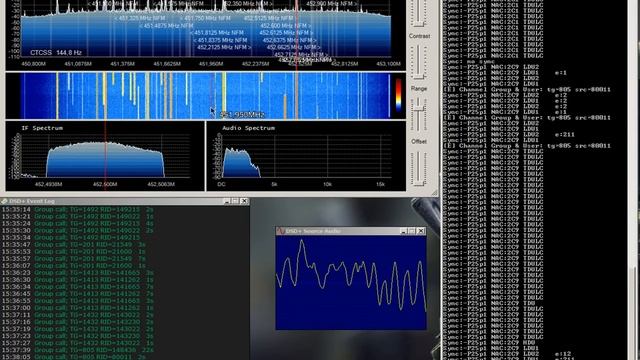The height and width of the screenshot is (360, 640).
Task: Select the 15:36:07 event log entry
Action: click(x=74, y=265)
